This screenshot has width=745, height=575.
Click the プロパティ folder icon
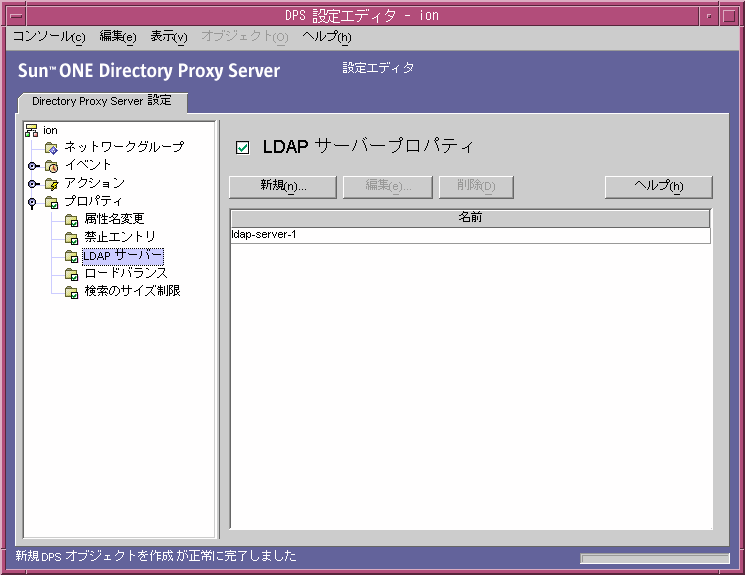pos(51,202)
